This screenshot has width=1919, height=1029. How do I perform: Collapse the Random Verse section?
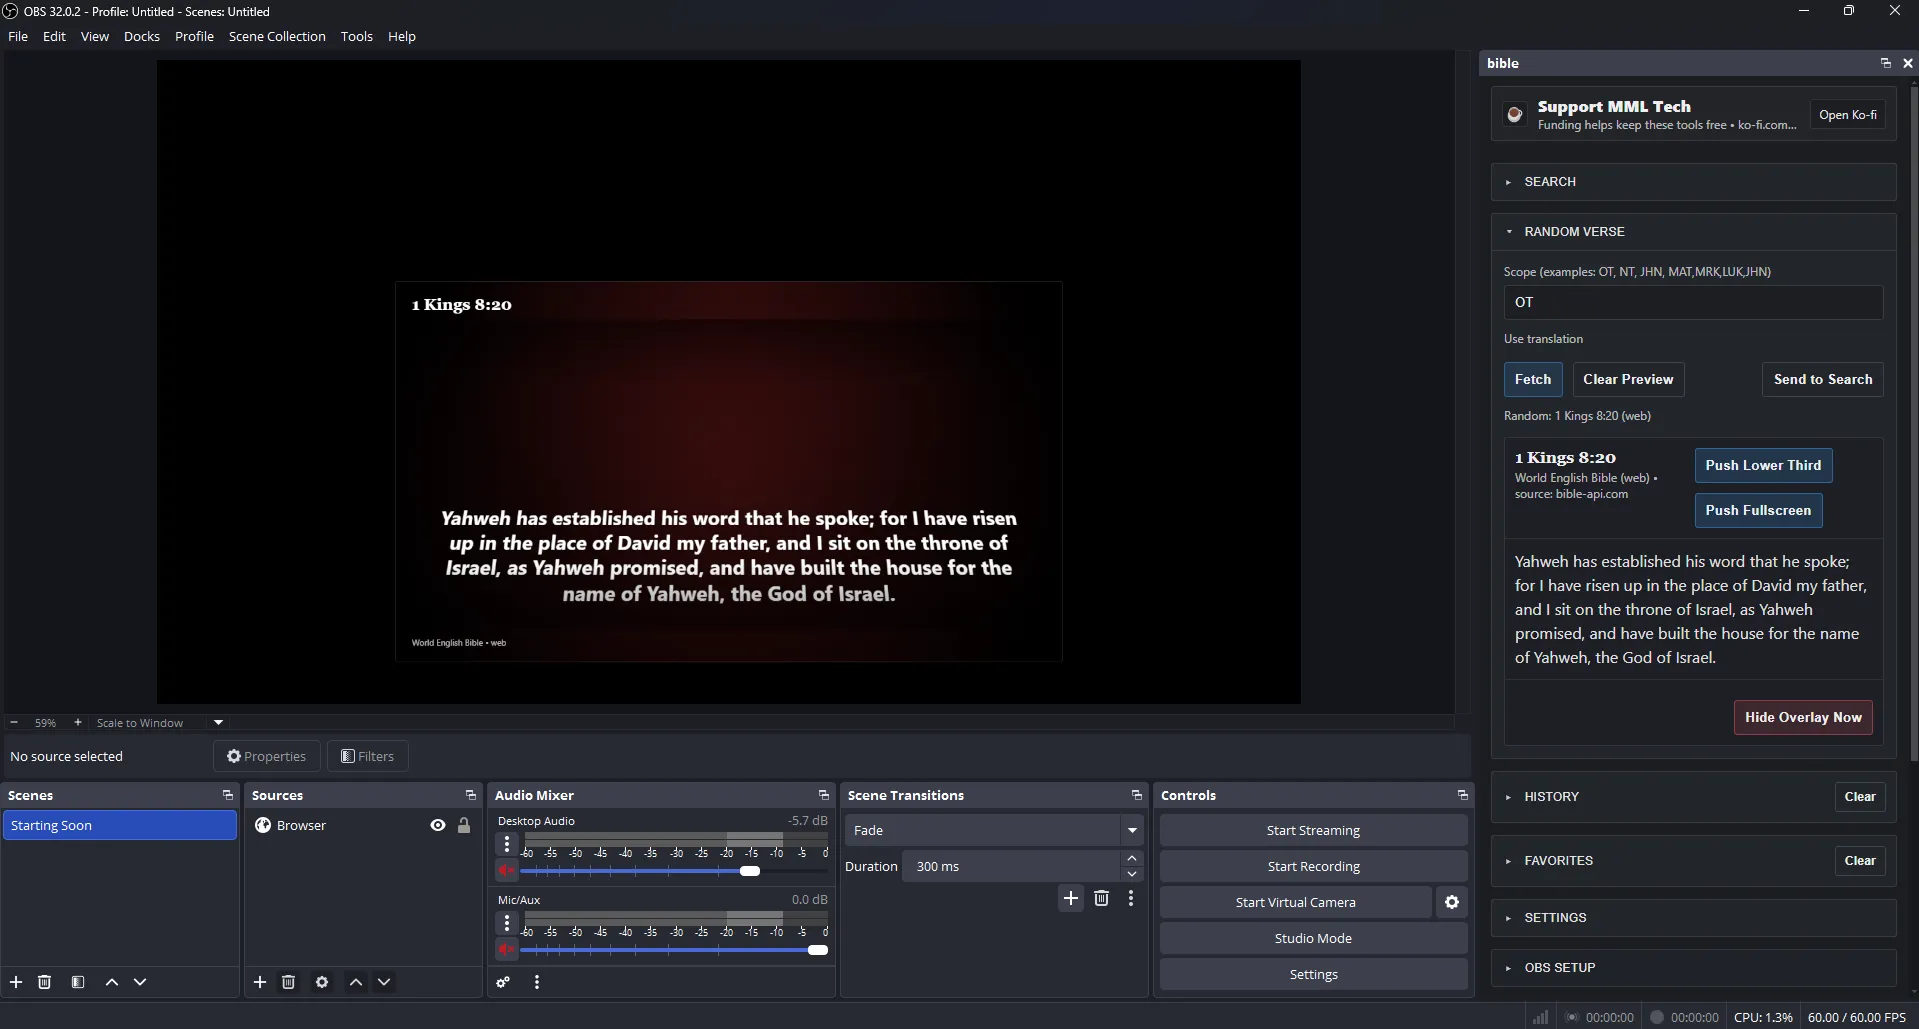(1509, 231)
